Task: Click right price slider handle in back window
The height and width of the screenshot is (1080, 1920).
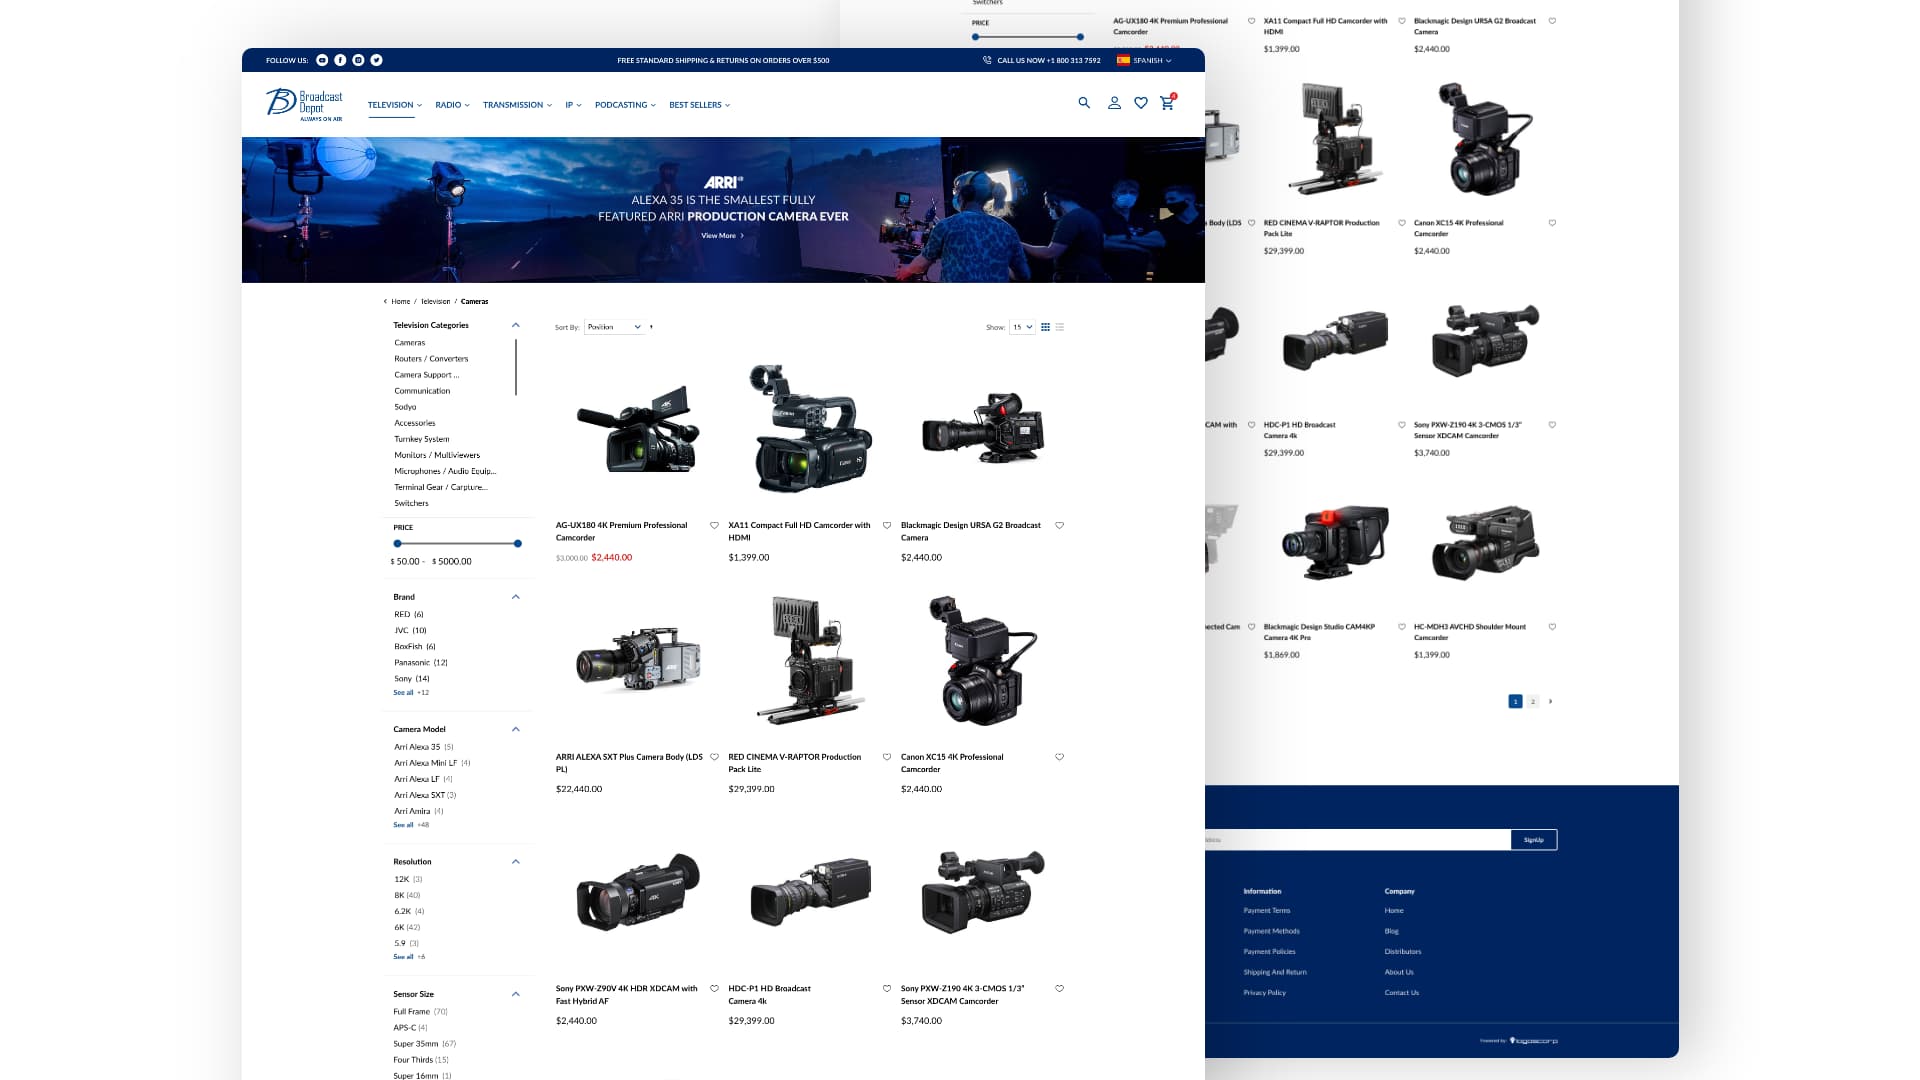Action: (x=1080, y=37)
